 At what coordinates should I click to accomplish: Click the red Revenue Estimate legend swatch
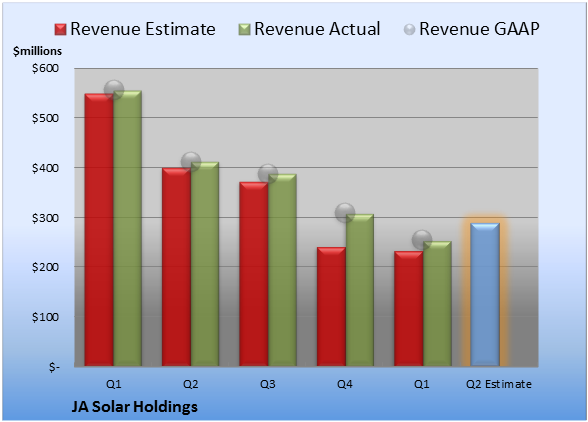[60, 29]
